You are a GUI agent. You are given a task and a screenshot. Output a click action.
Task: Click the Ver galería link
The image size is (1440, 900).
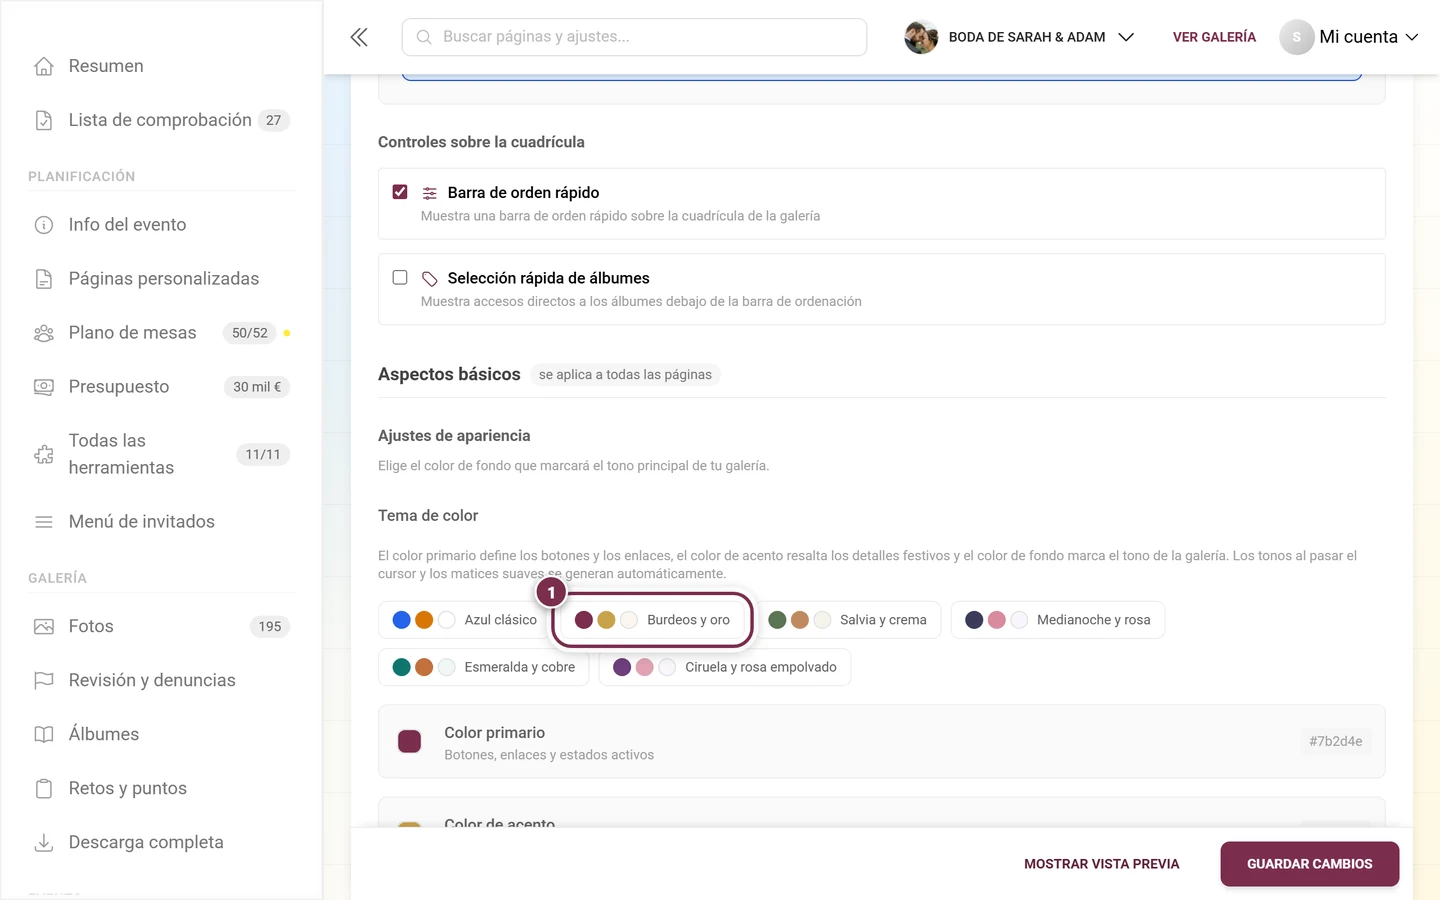(x=1214, y=37)
